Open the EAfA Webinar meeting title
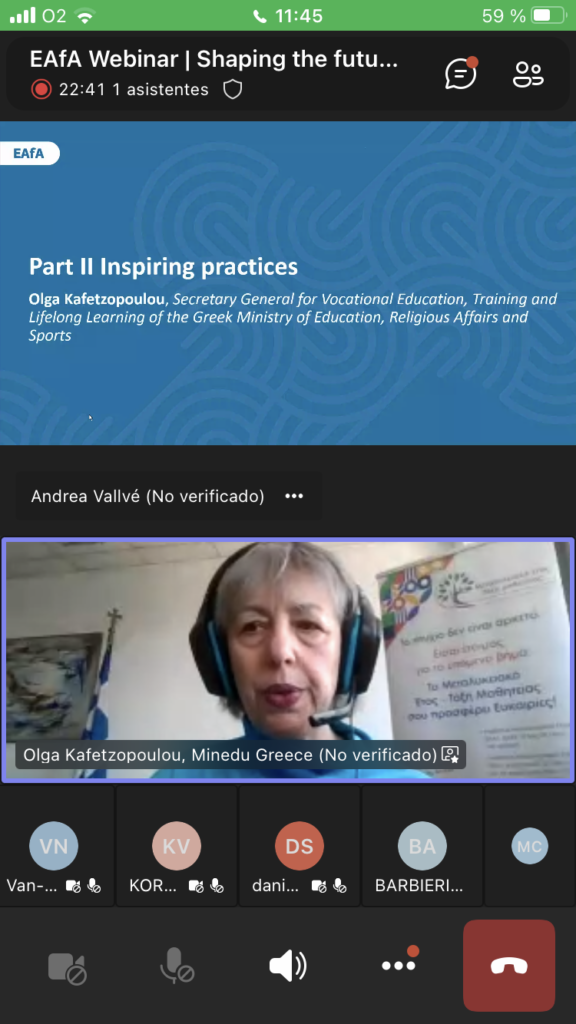The width and height of the screenshot is (576, 1024). [x=214, y=59]
